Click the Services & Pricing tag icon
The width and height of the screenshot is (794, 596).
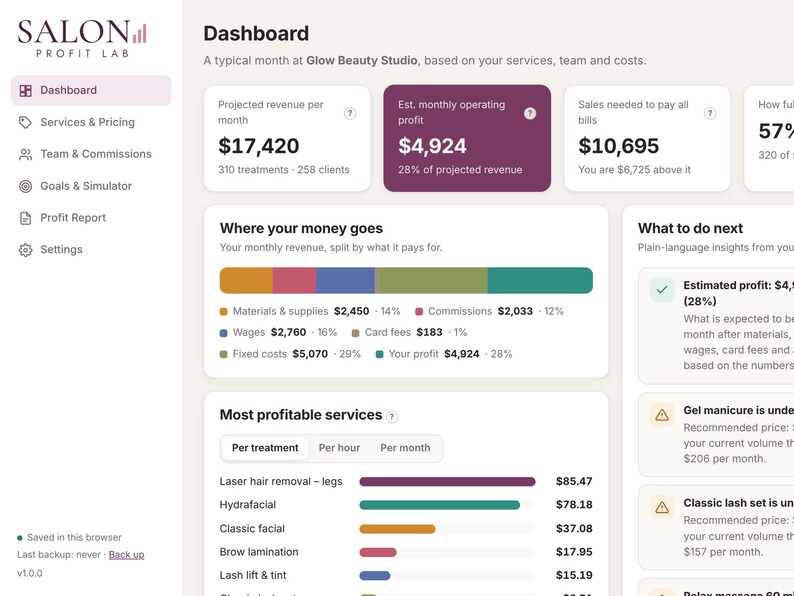[x=25, y=123]
